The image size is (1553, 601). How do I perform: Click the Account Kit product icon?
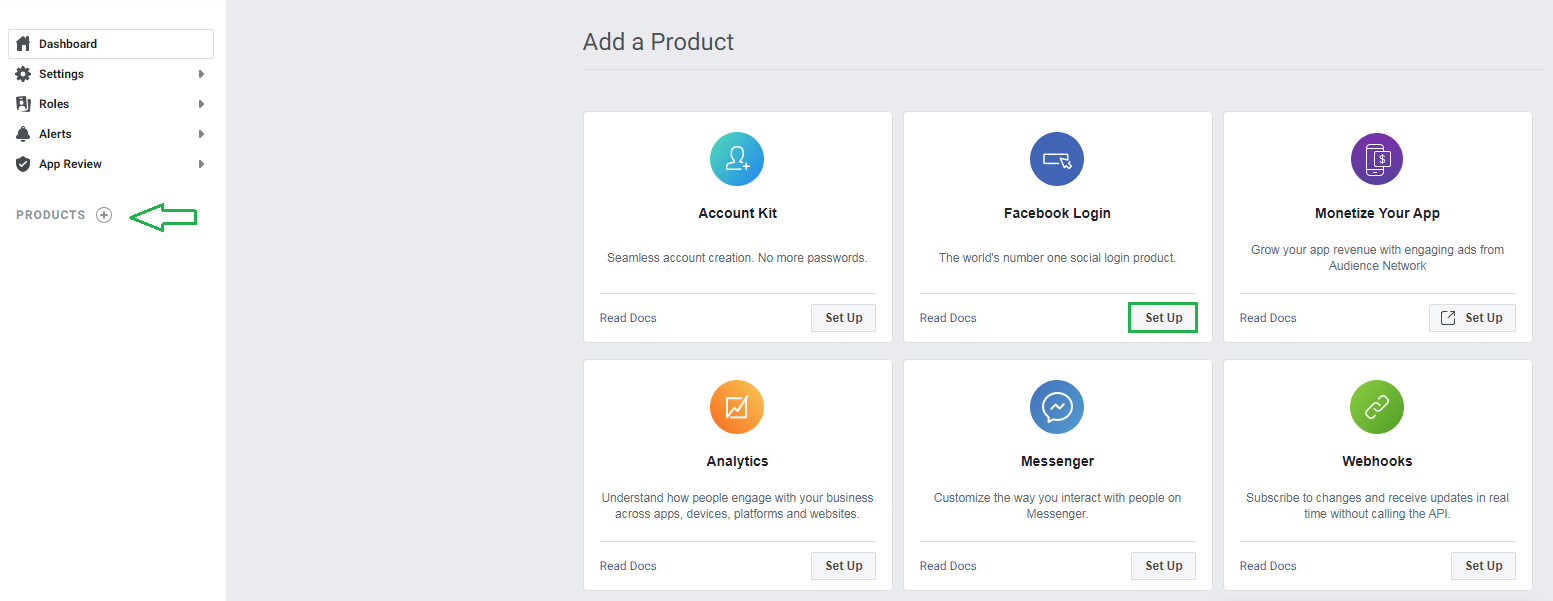tap(737, 159)
